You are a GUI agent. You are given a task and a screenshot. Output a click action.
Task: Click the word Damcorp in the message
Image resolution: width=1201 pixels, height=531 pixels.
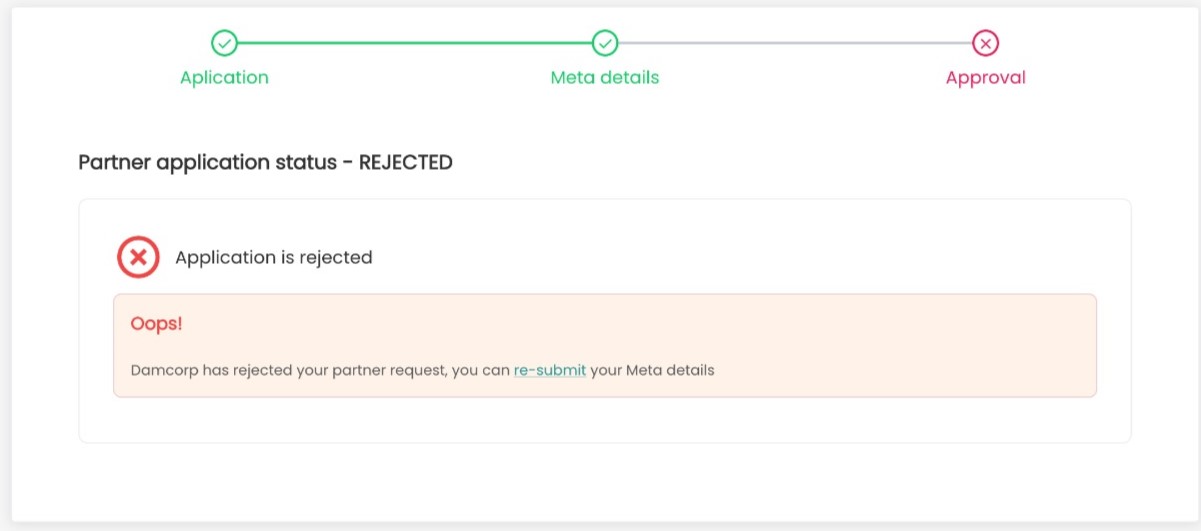(x=164, y=370)
